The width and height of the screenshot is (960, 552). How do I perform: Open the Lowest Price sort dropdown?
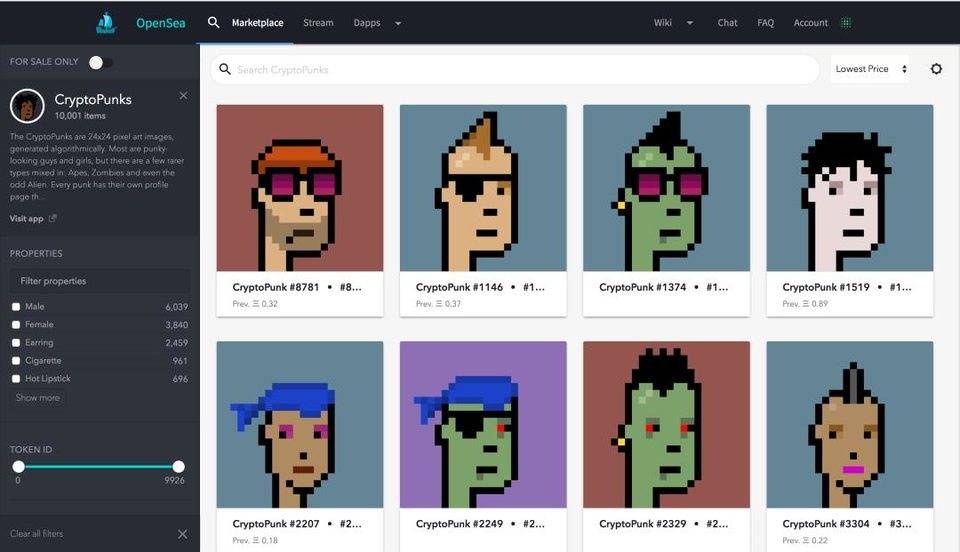[872, 69]
